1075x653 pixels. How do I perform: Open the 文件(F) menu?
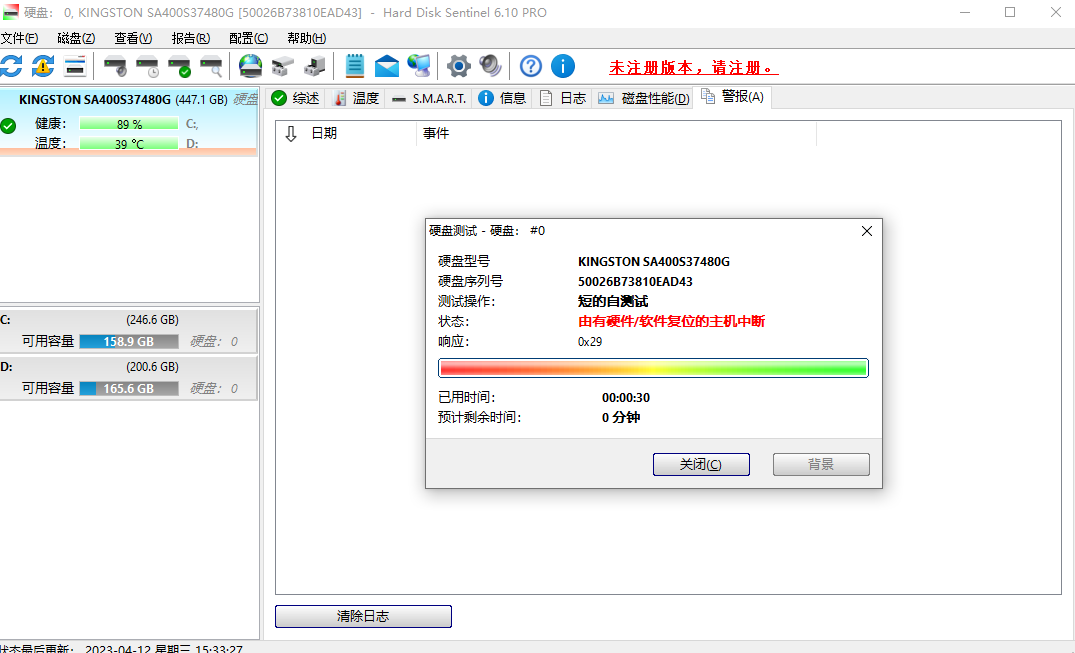(19, 38)
